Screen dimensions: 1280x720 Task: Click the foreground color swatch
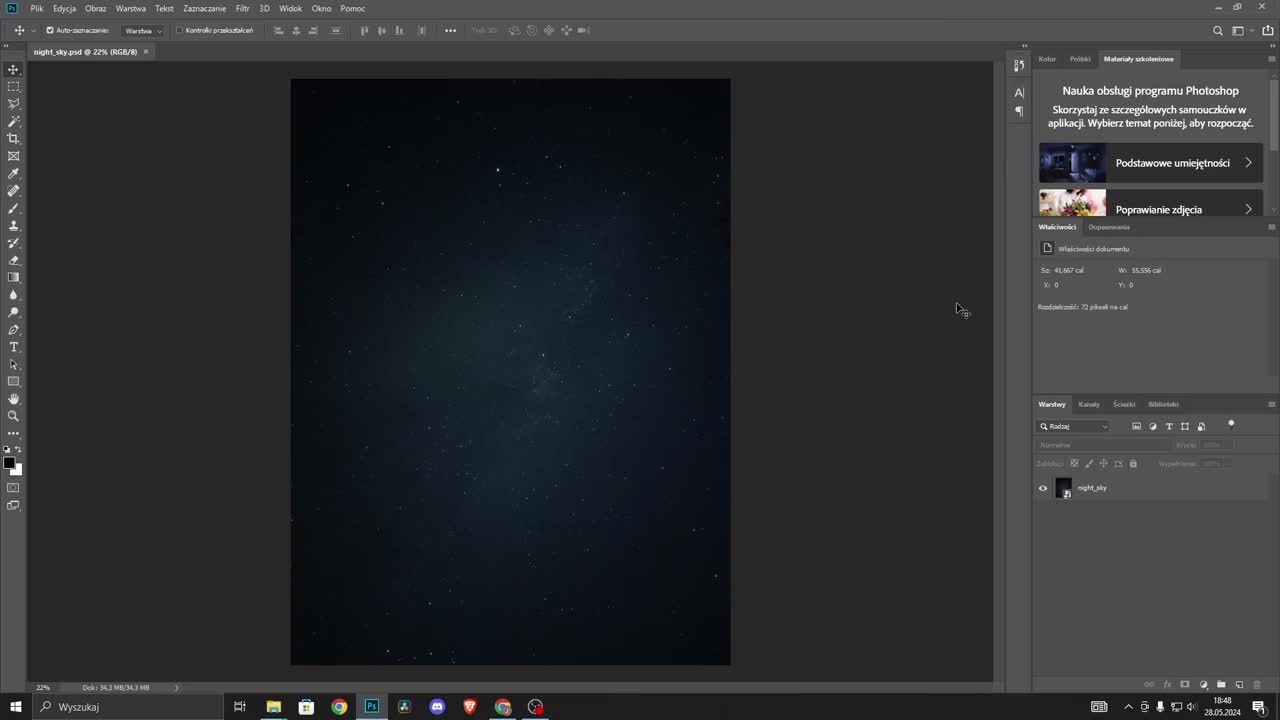tap(10, 463)
